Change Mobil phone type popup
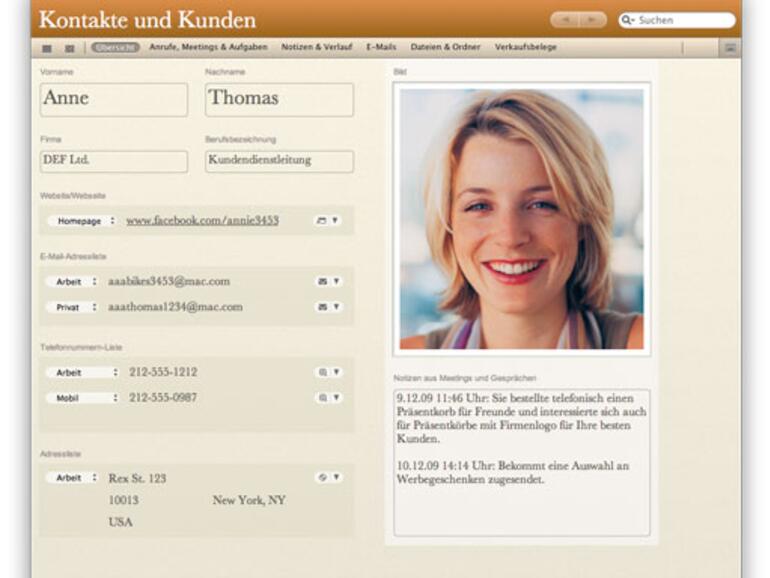The width and height of the screenshot is (770, 578). [83, 398]
